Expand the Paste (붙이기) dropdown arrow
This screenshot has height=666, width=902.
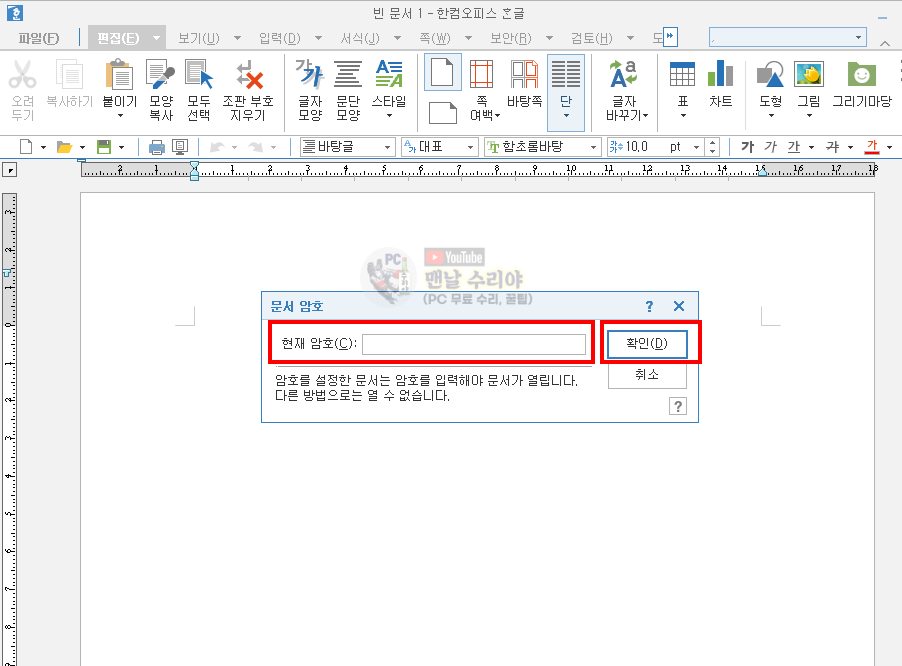coord(120,116)
